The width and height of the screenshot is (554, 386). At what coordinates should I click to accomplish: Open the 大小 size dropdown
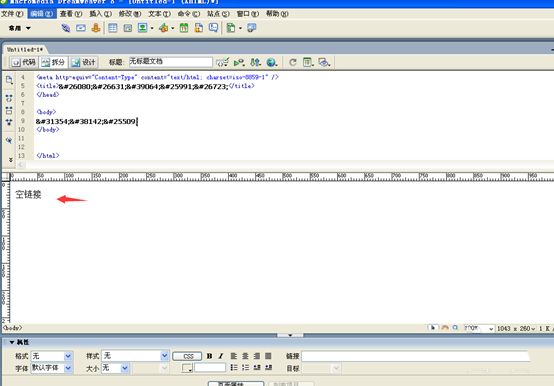pos(125,368)
